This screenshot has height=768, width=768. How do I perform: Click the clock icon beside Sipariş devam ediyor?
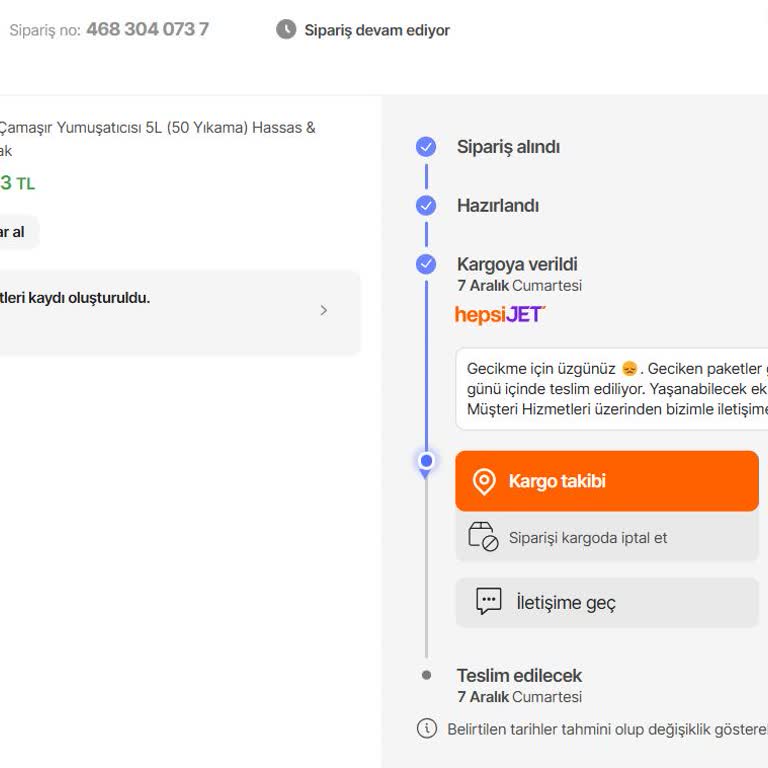pyautogui.click(x=286, y=29)
